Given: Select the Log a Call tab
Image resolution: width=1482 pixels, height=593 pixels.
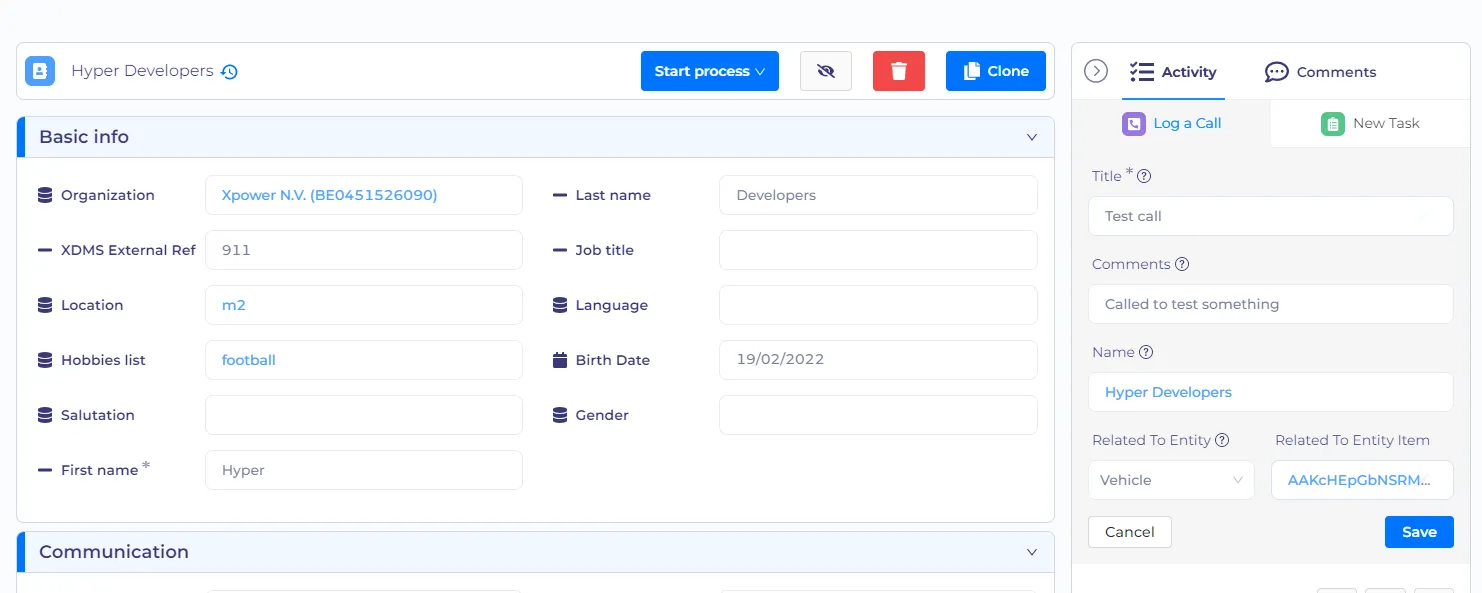Looking at the screenshot, I should [1171, 123].
